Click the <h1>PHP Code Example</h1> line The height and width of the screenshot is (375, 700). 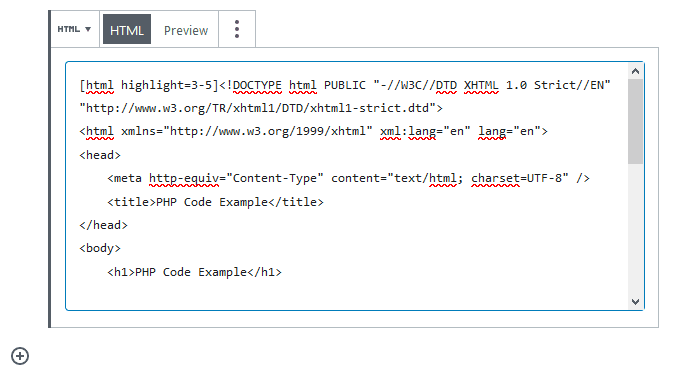194,272
